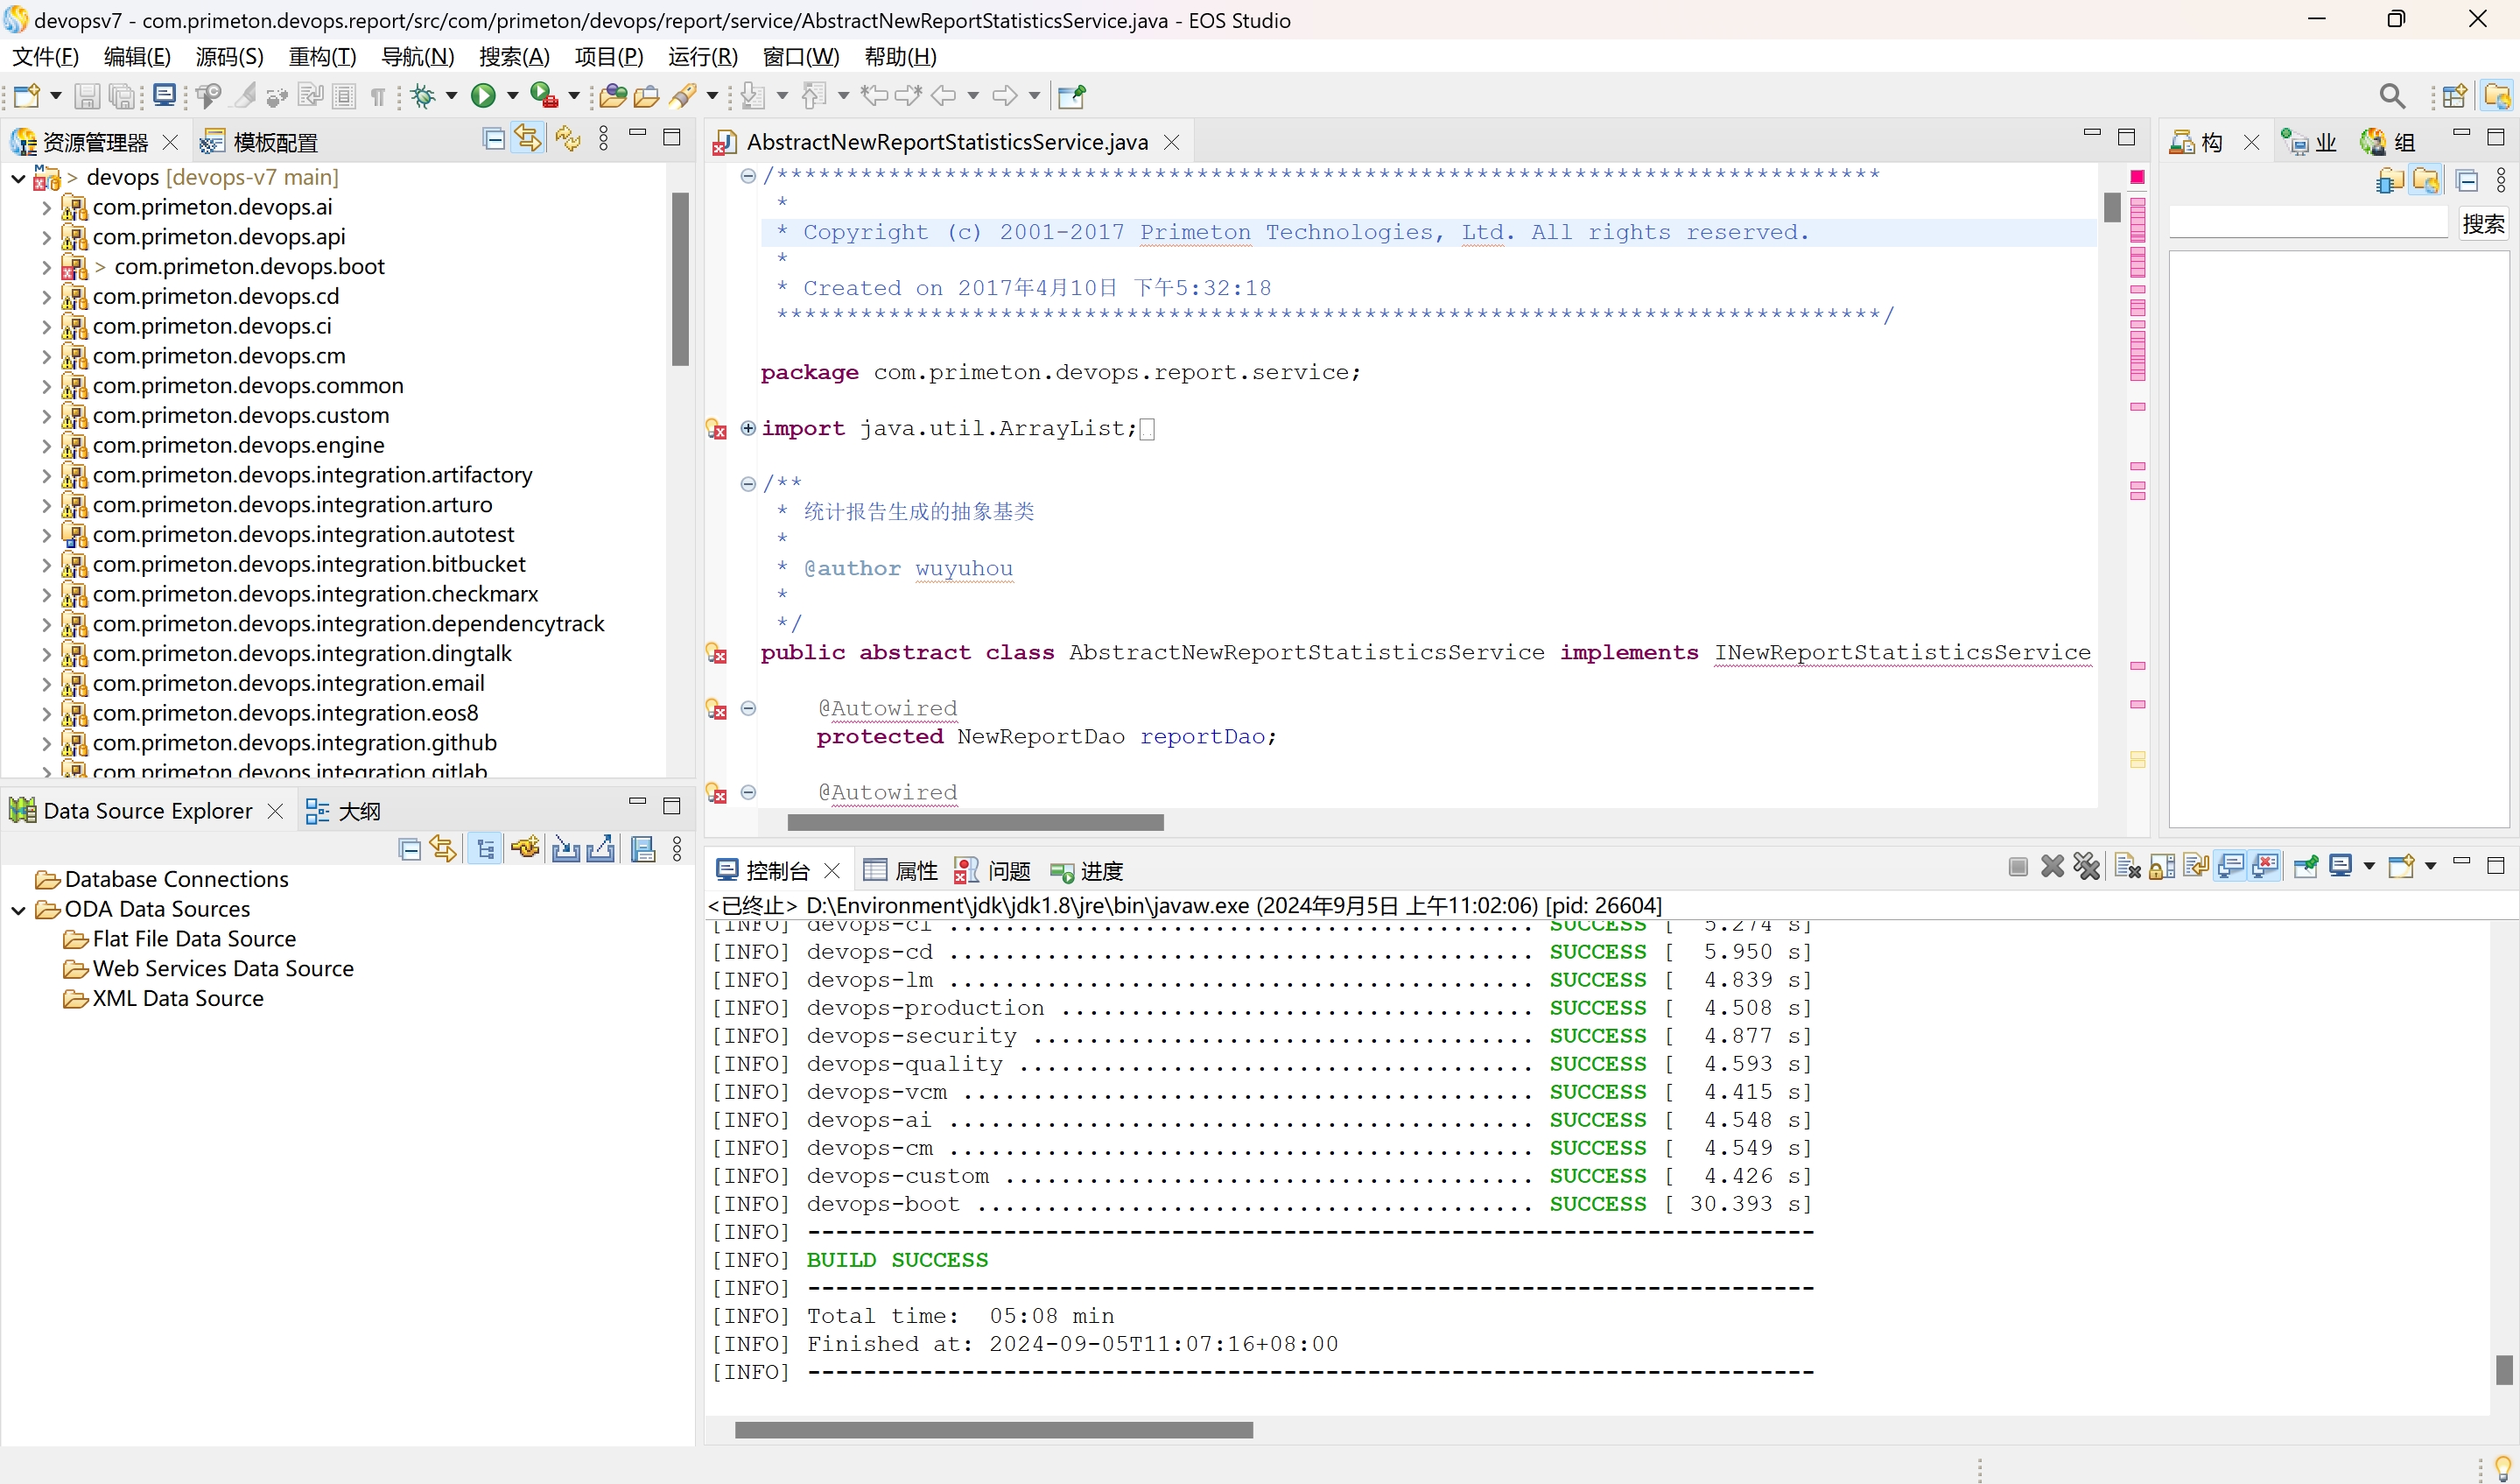
Task: Open the toolbar Search magnifier
Action: click(x=2391, y=96)
